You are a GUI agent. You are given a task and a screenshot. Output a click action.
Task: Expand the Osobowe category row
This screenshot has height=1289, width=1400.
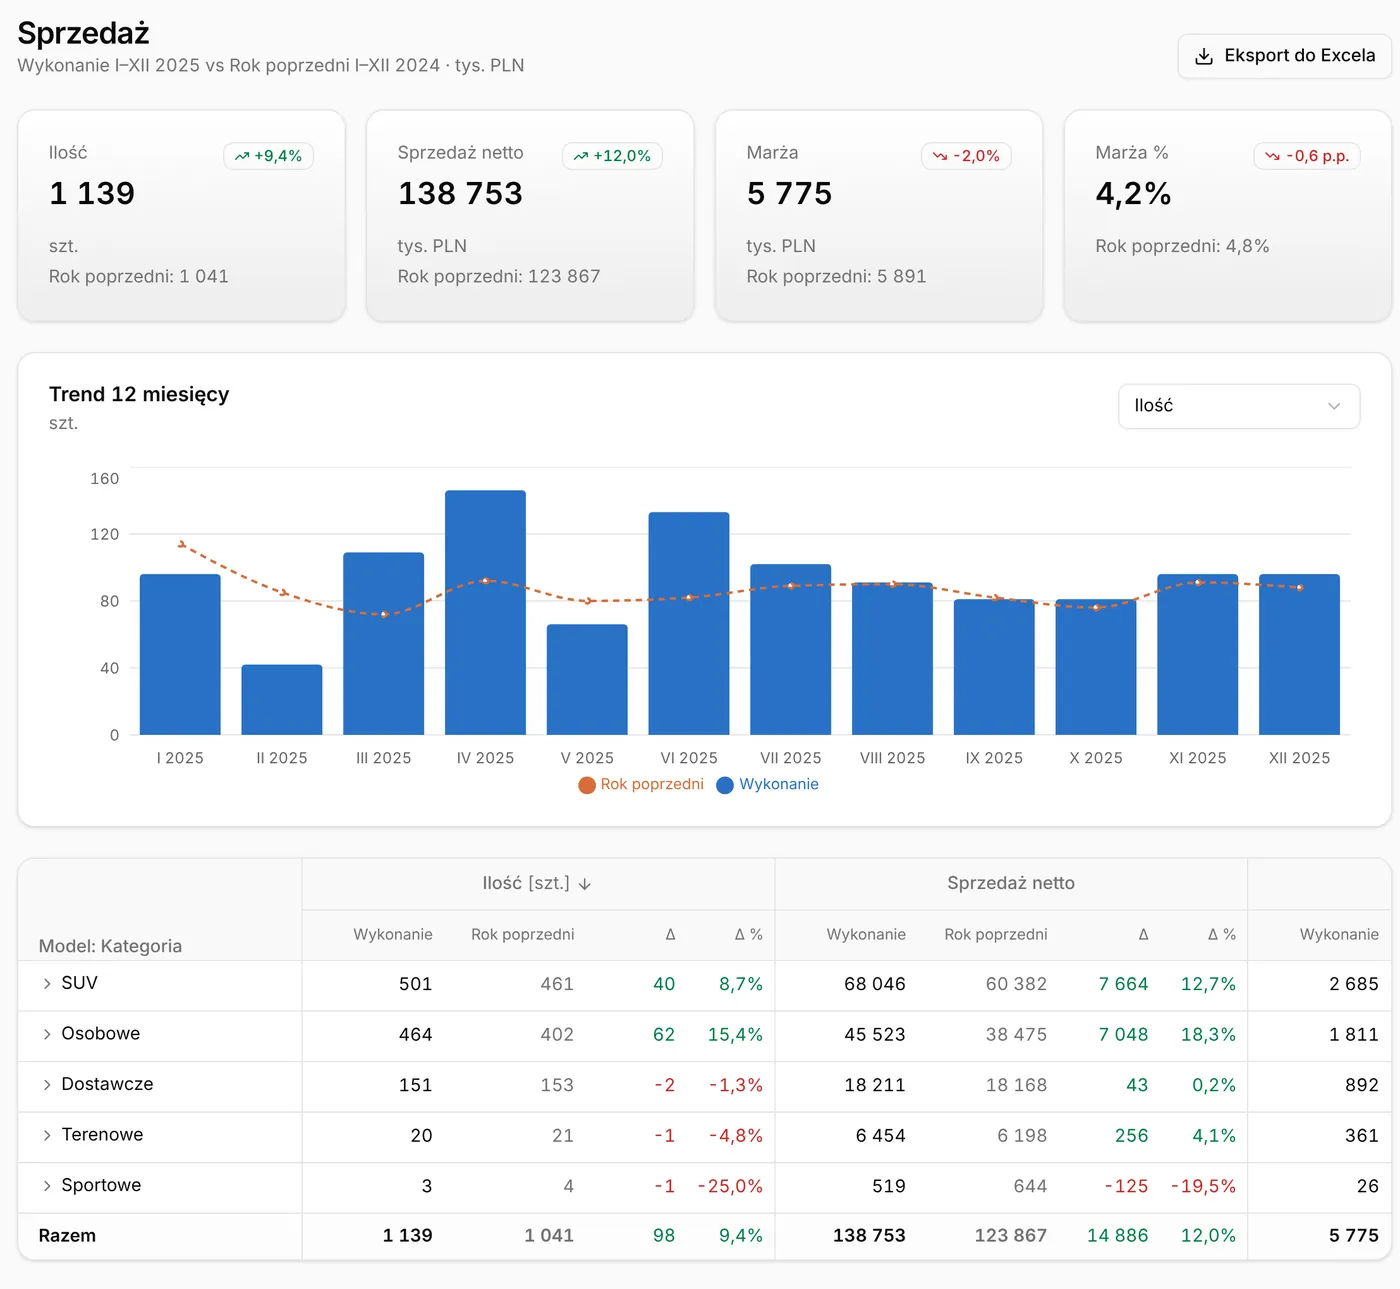pyautogui.click(x=47, y=1034)
